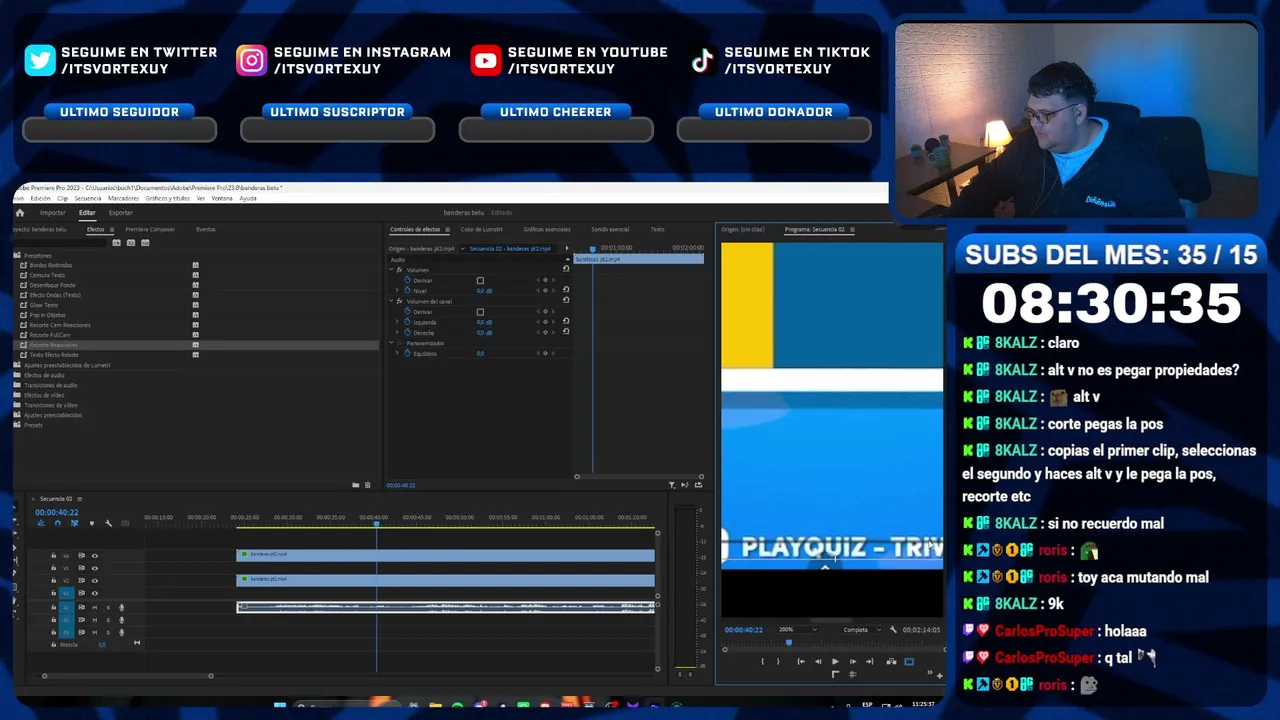Go to the Premiere Pro Home screen icon
Screen dimensions: 1280x720
[x=19, y=213]
